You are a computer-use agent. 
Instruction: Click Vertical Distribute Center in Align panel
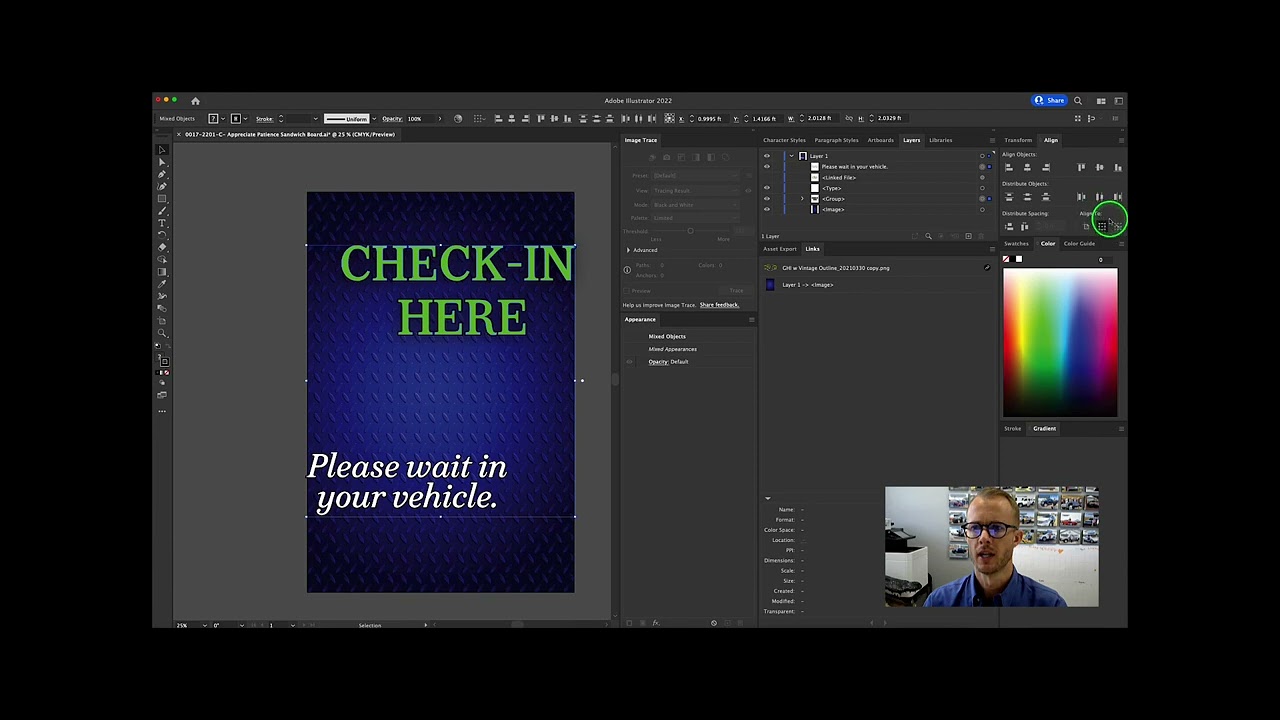click(1027, 197)
